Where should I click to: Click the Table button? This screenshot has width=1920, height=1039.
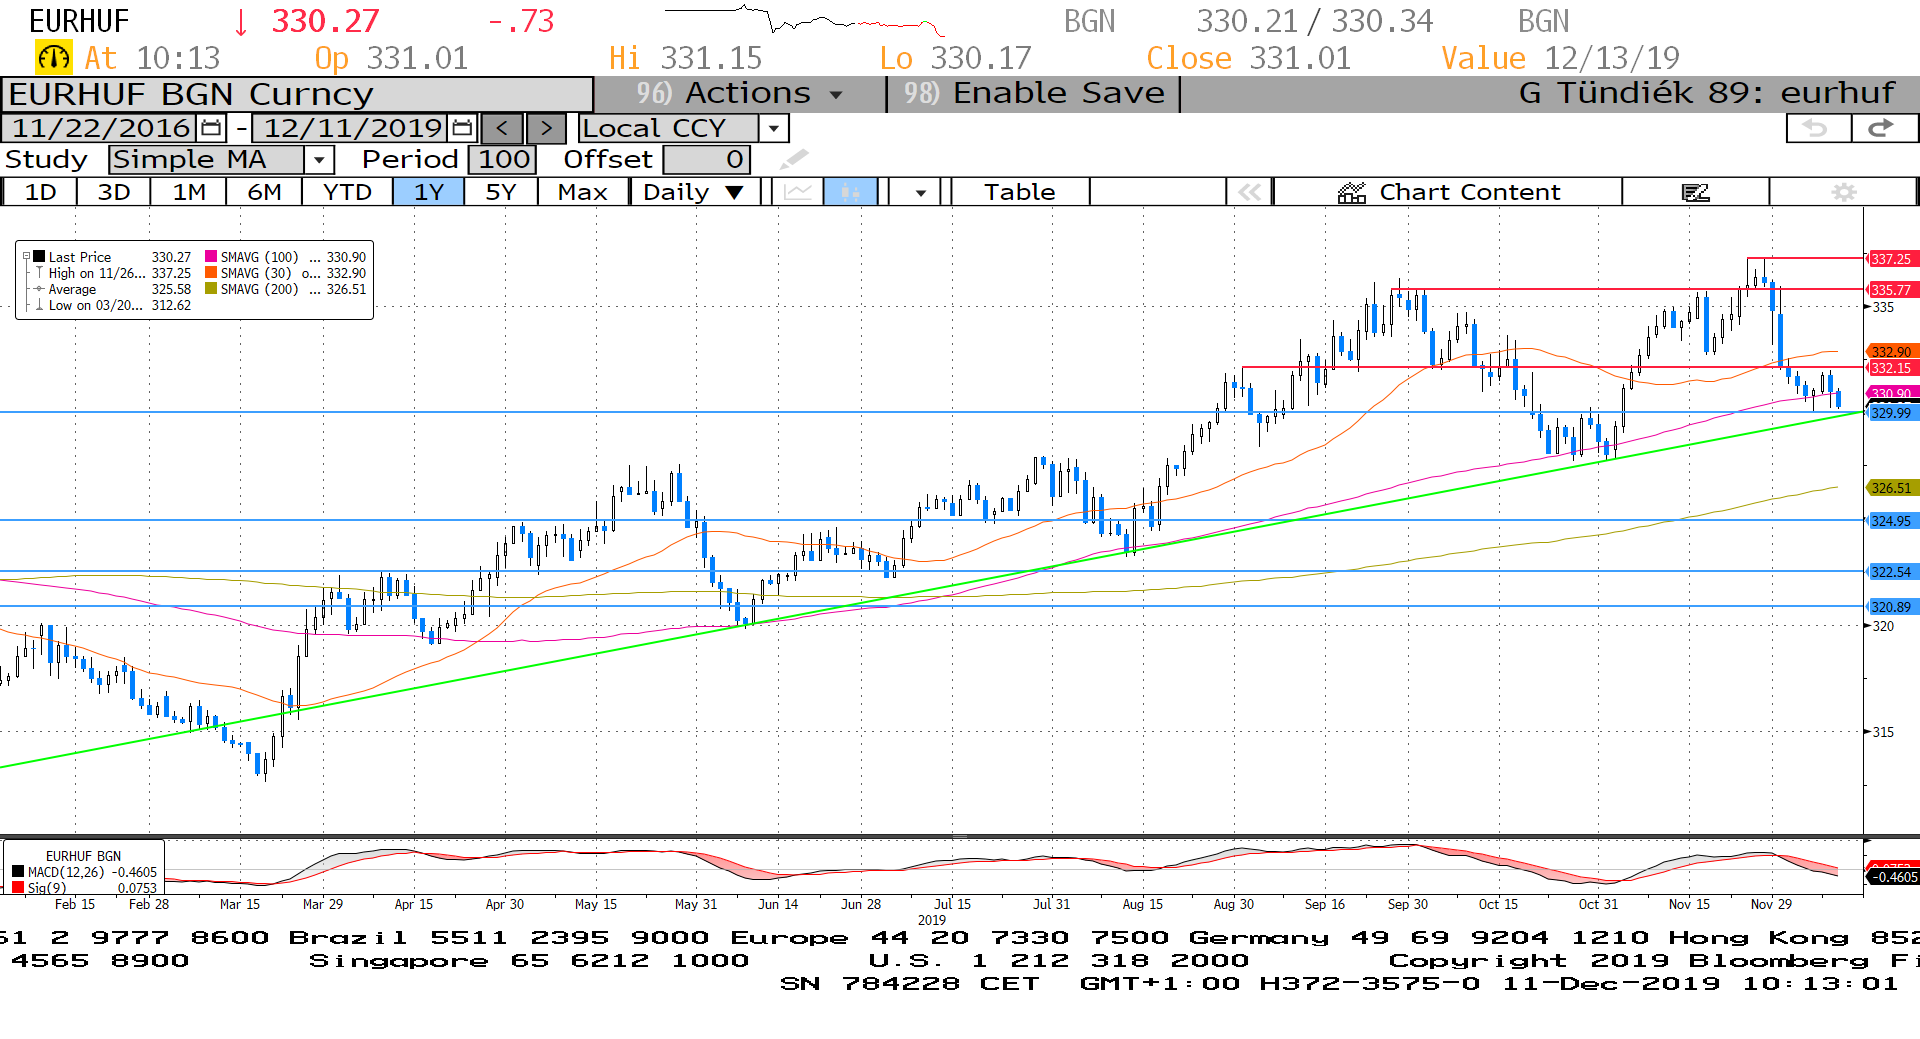1020,192
